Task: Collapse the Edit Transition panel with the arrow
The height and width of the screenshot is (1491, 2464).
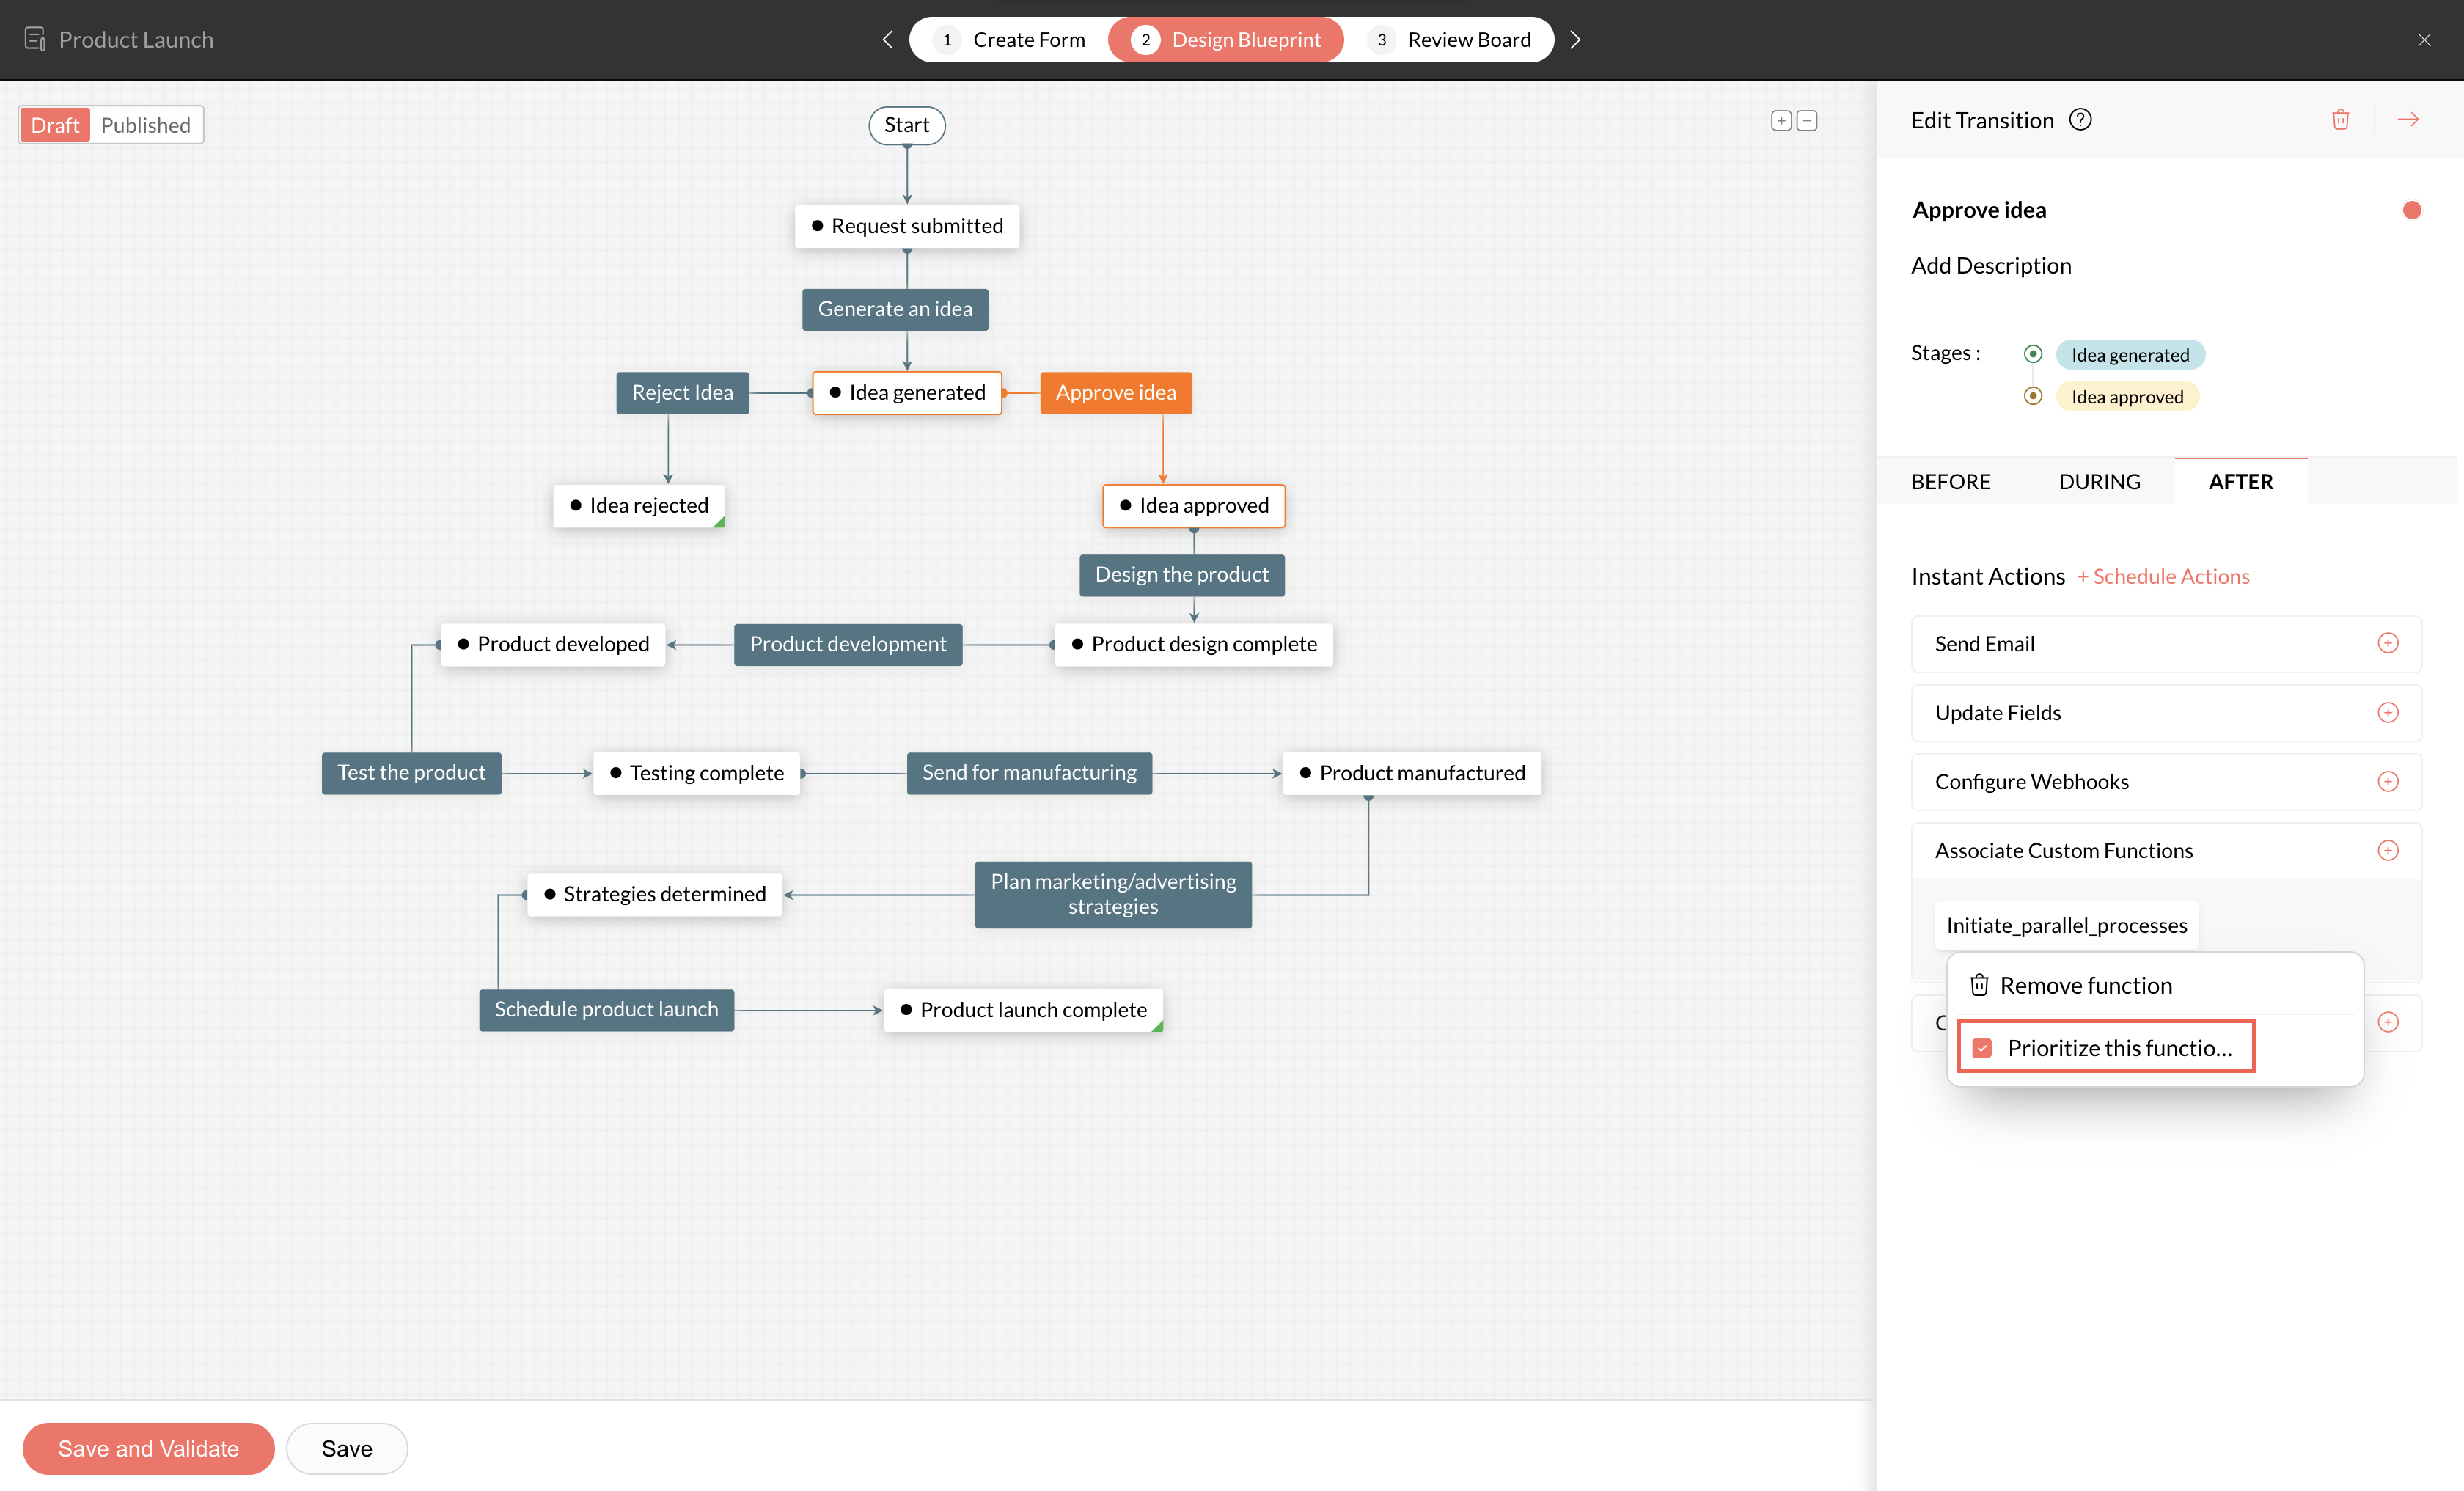Action: coord(2408,120)
